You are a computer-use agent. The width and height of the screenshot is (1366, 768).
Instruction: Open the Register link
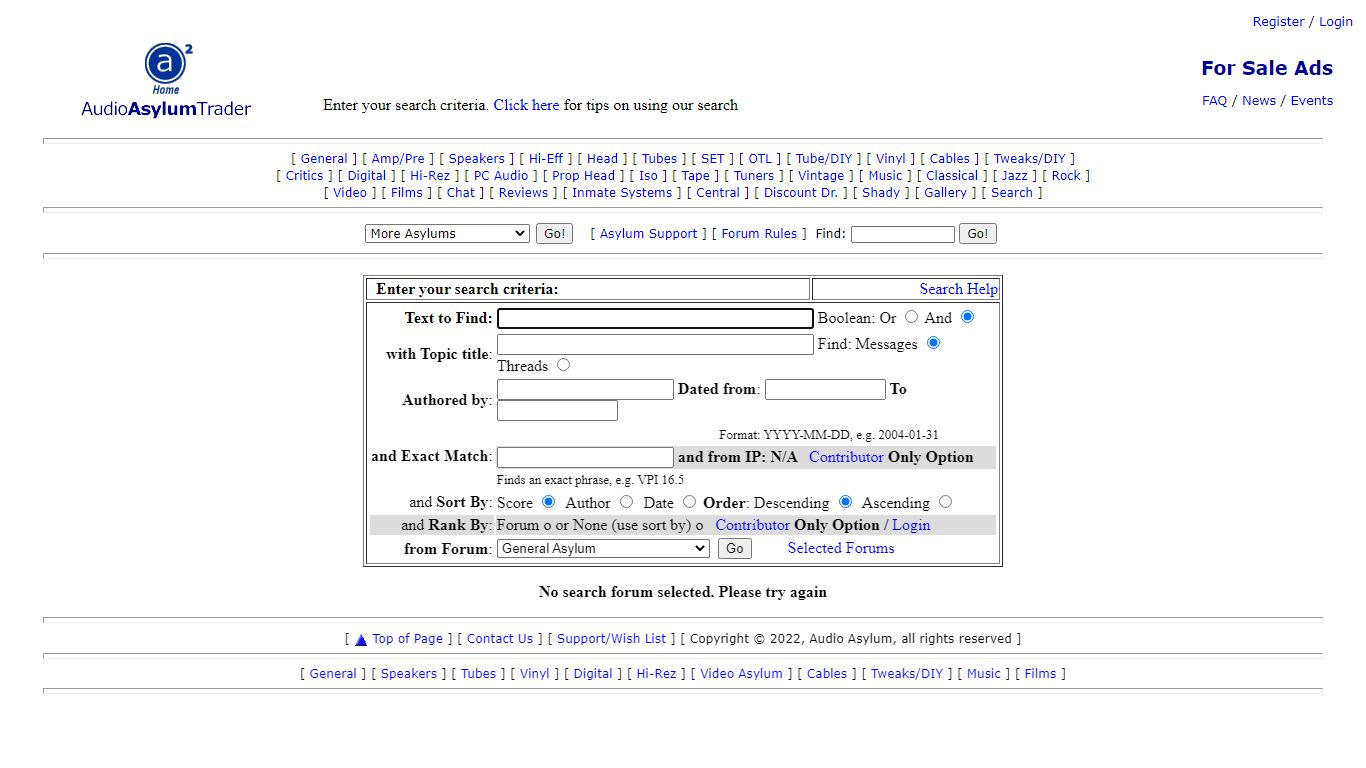(x=1278, y=21)
